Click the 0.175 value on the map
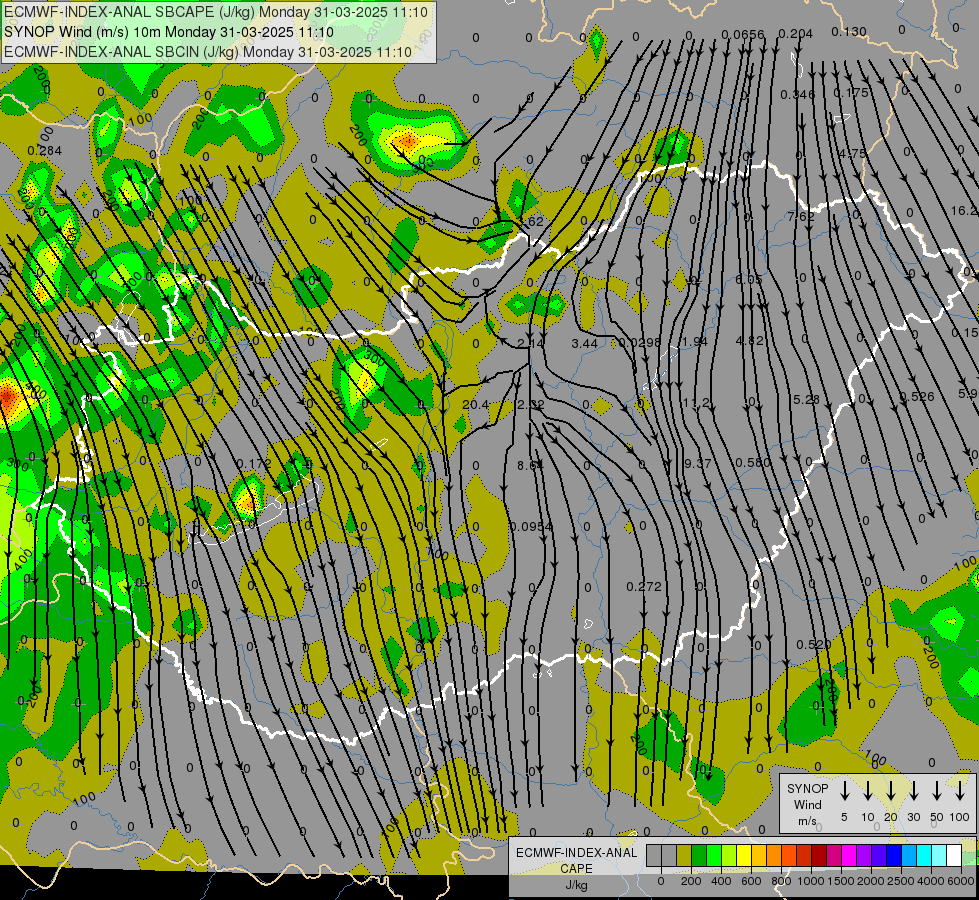Viewport: 979px width, 900px height. point(851,92)
